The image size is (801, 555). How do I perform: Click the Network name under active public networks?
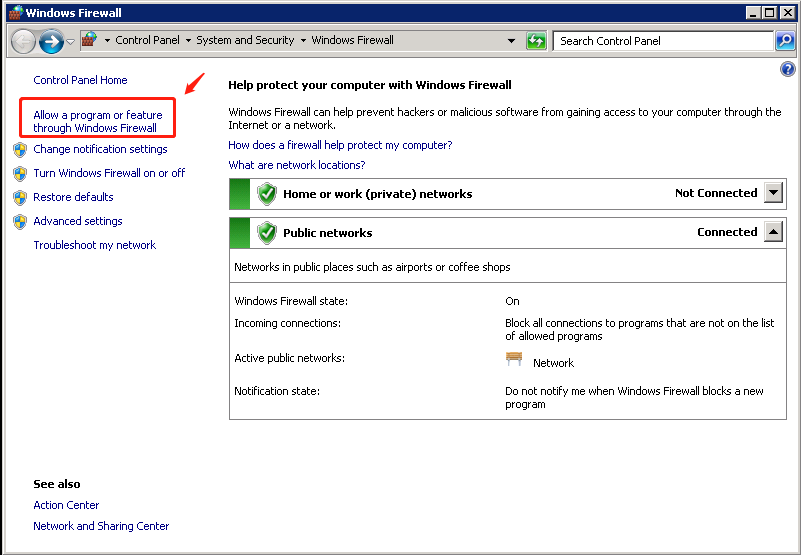(553, 363)
